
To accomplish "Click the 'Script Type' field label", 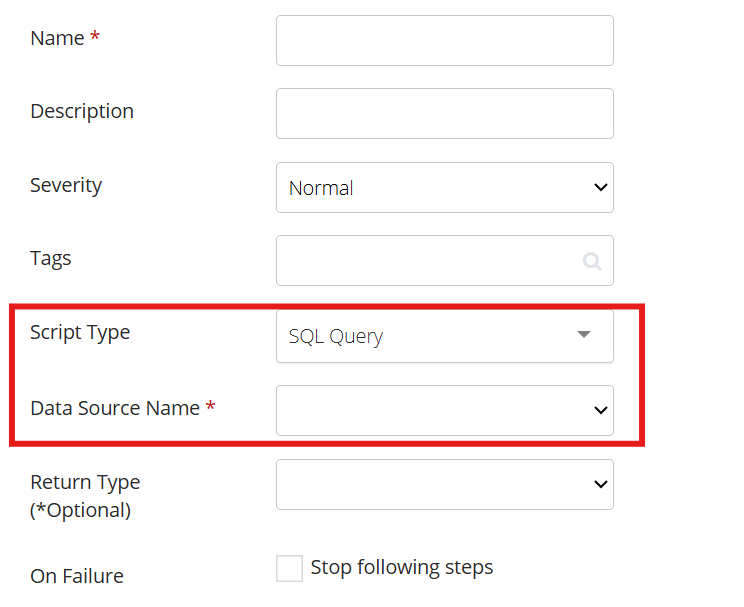I will point(80,333).
